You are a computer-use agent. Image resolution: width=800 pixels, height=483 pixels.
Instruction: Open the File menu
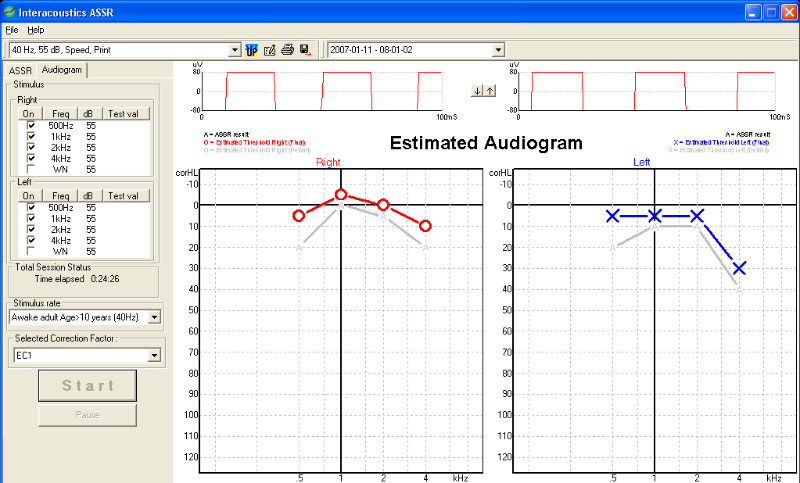pos(12,30)
